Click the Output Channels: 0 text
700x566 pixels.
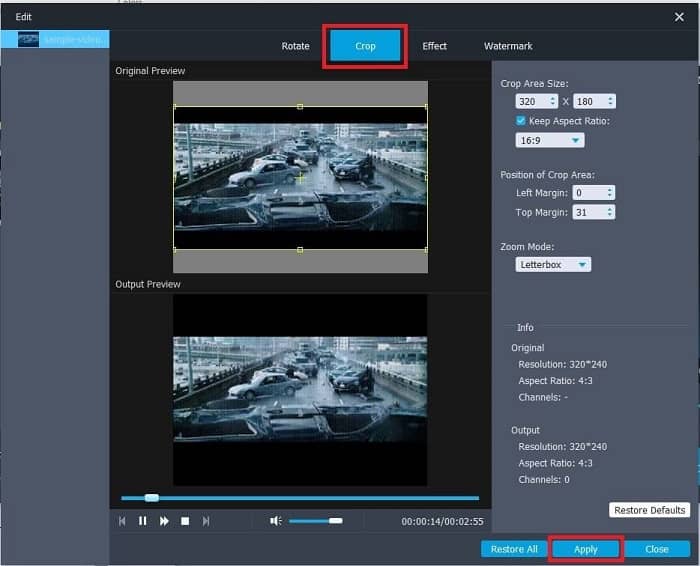coord(544,479)
